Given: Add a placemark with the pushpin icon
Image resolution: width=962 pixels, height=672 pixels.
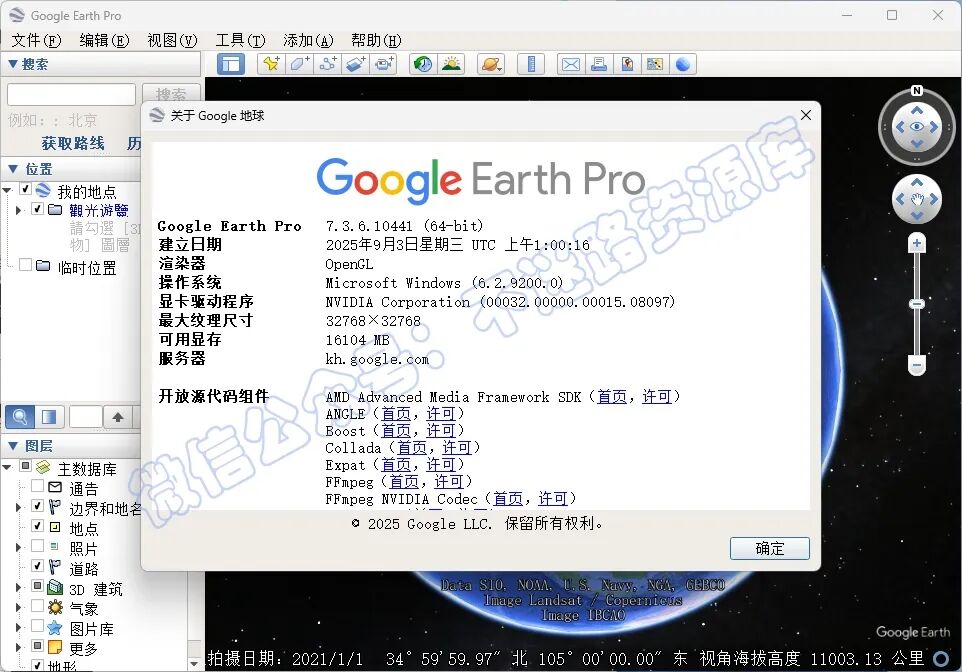Looking at the screenshot, I should (x=271, y=64).
